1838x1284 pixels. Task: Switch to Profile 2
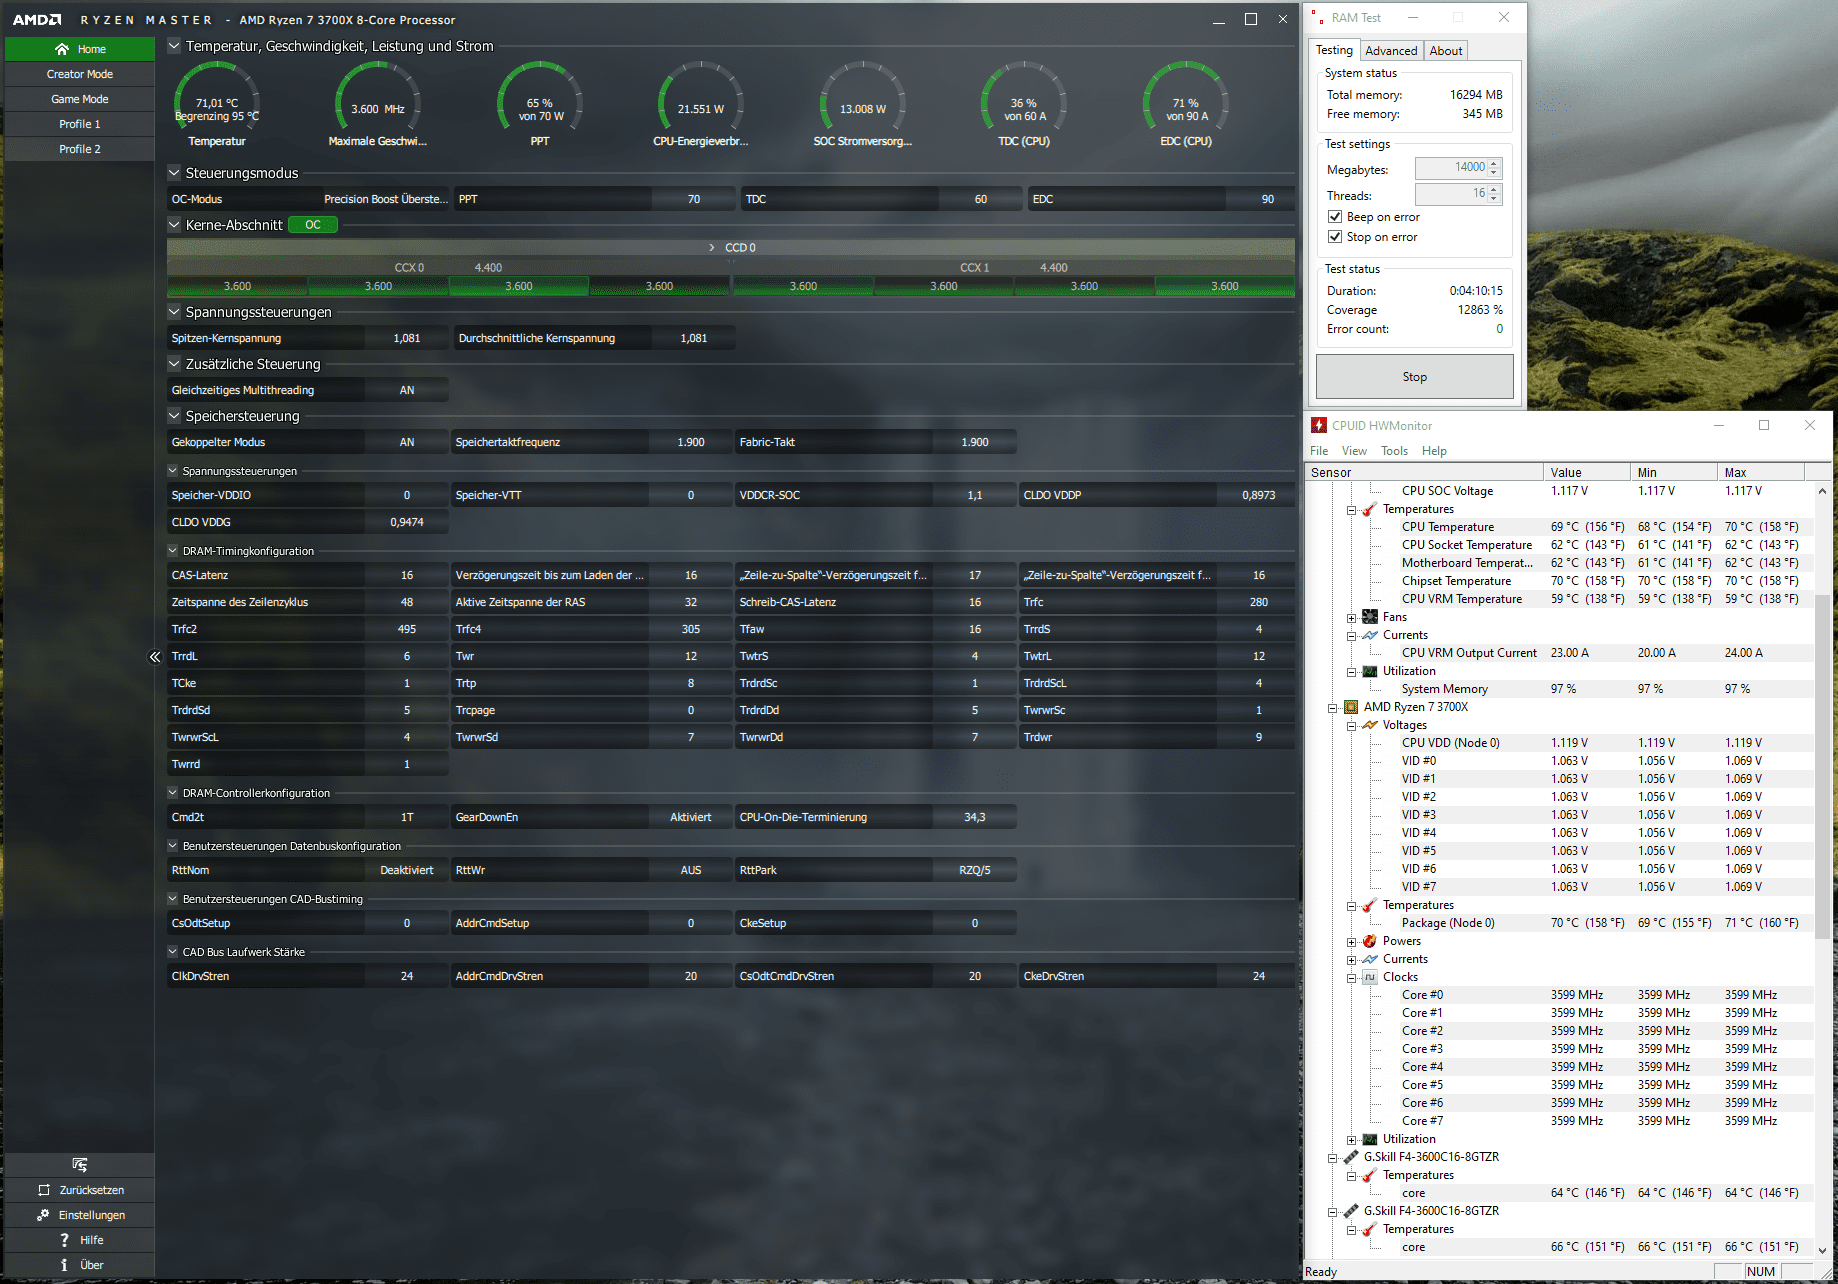[x=80, y=149]
